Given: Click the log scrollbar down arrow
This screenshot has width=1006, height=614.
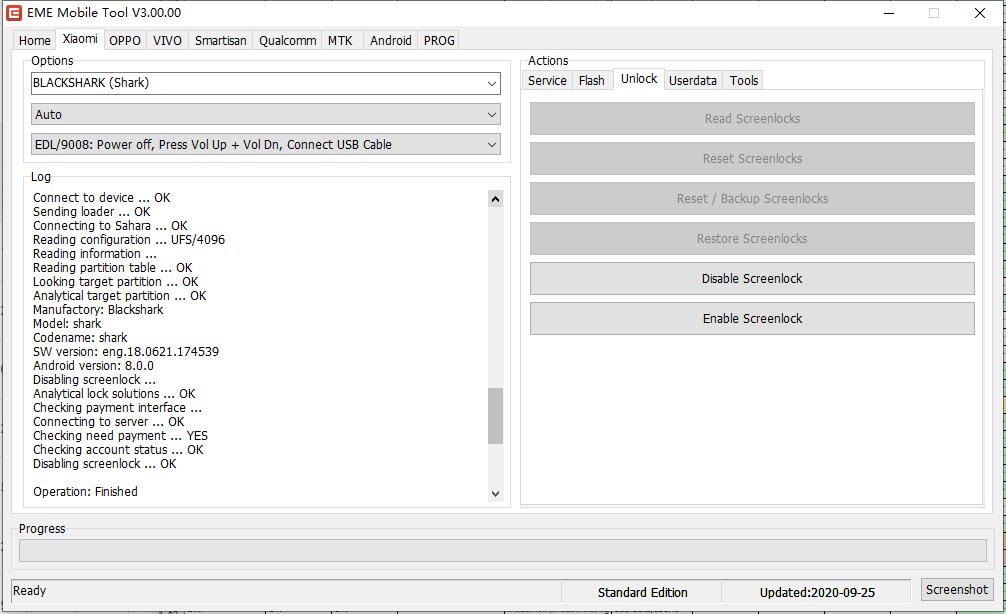Looking at the screenshot, I should coord(495,493).
